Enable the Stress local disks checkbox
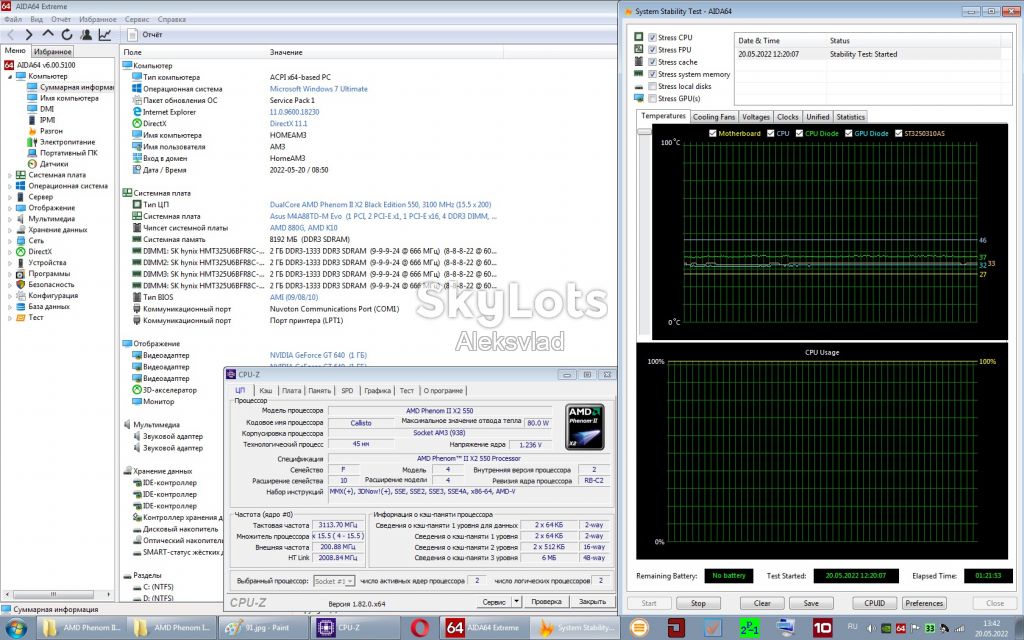This screenshot has width=1024, height=640. pos(652,86)
